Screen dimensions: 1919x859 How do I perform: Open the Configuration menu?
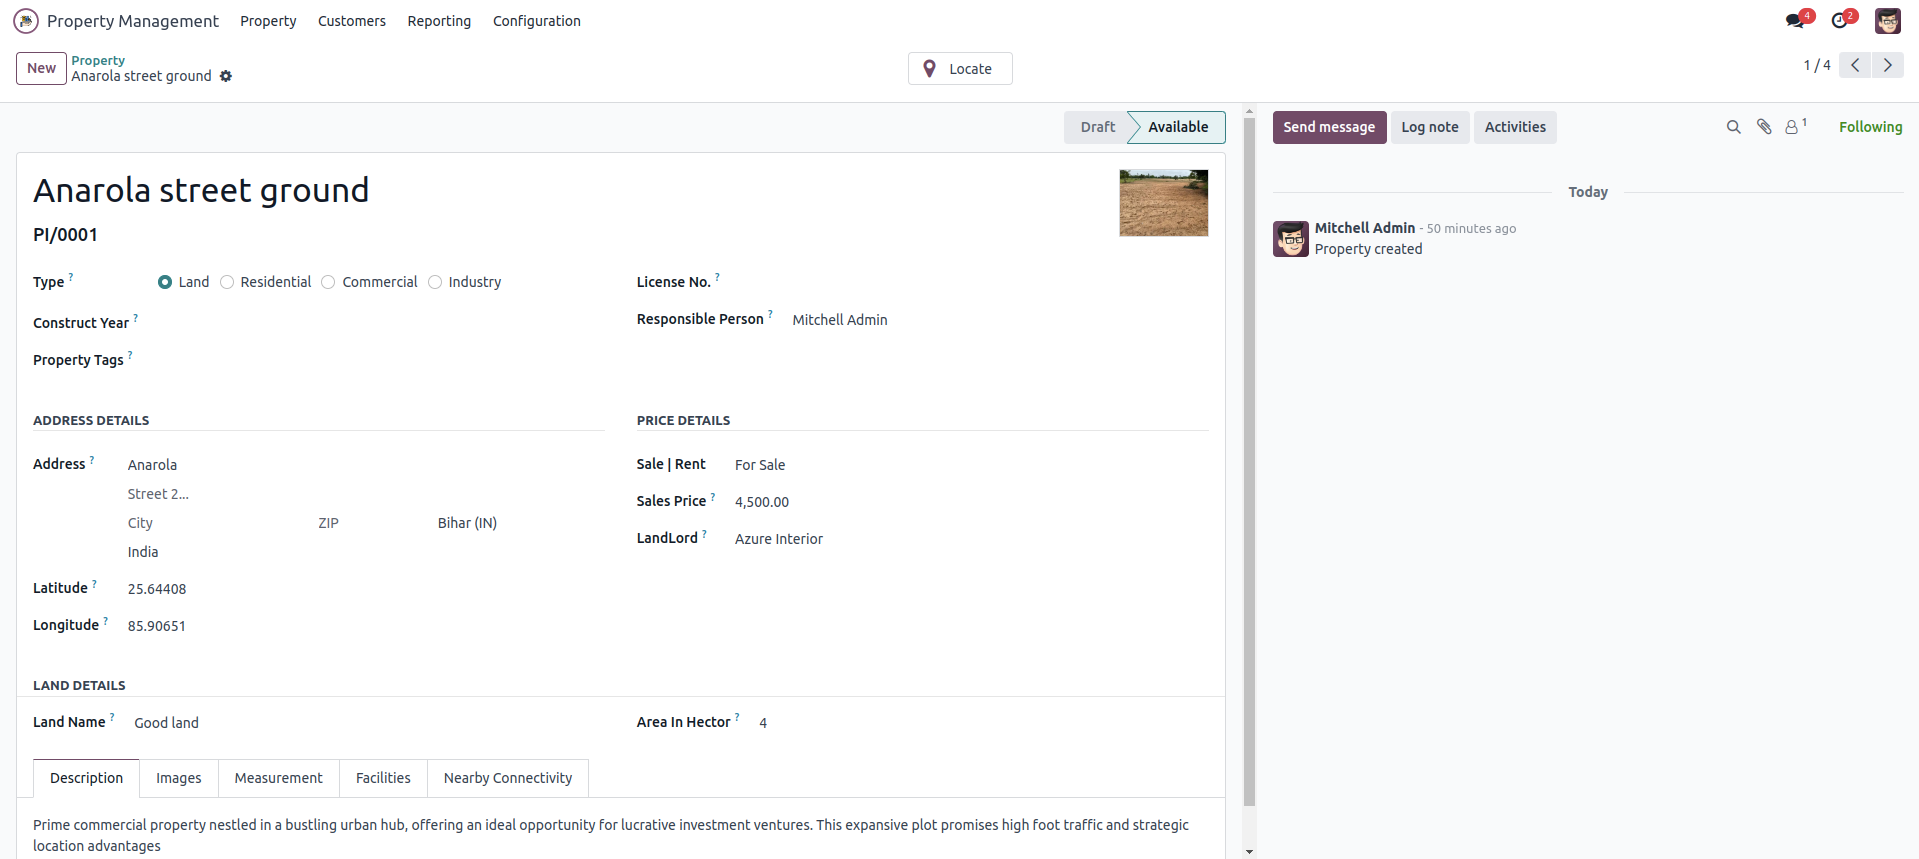536,21
